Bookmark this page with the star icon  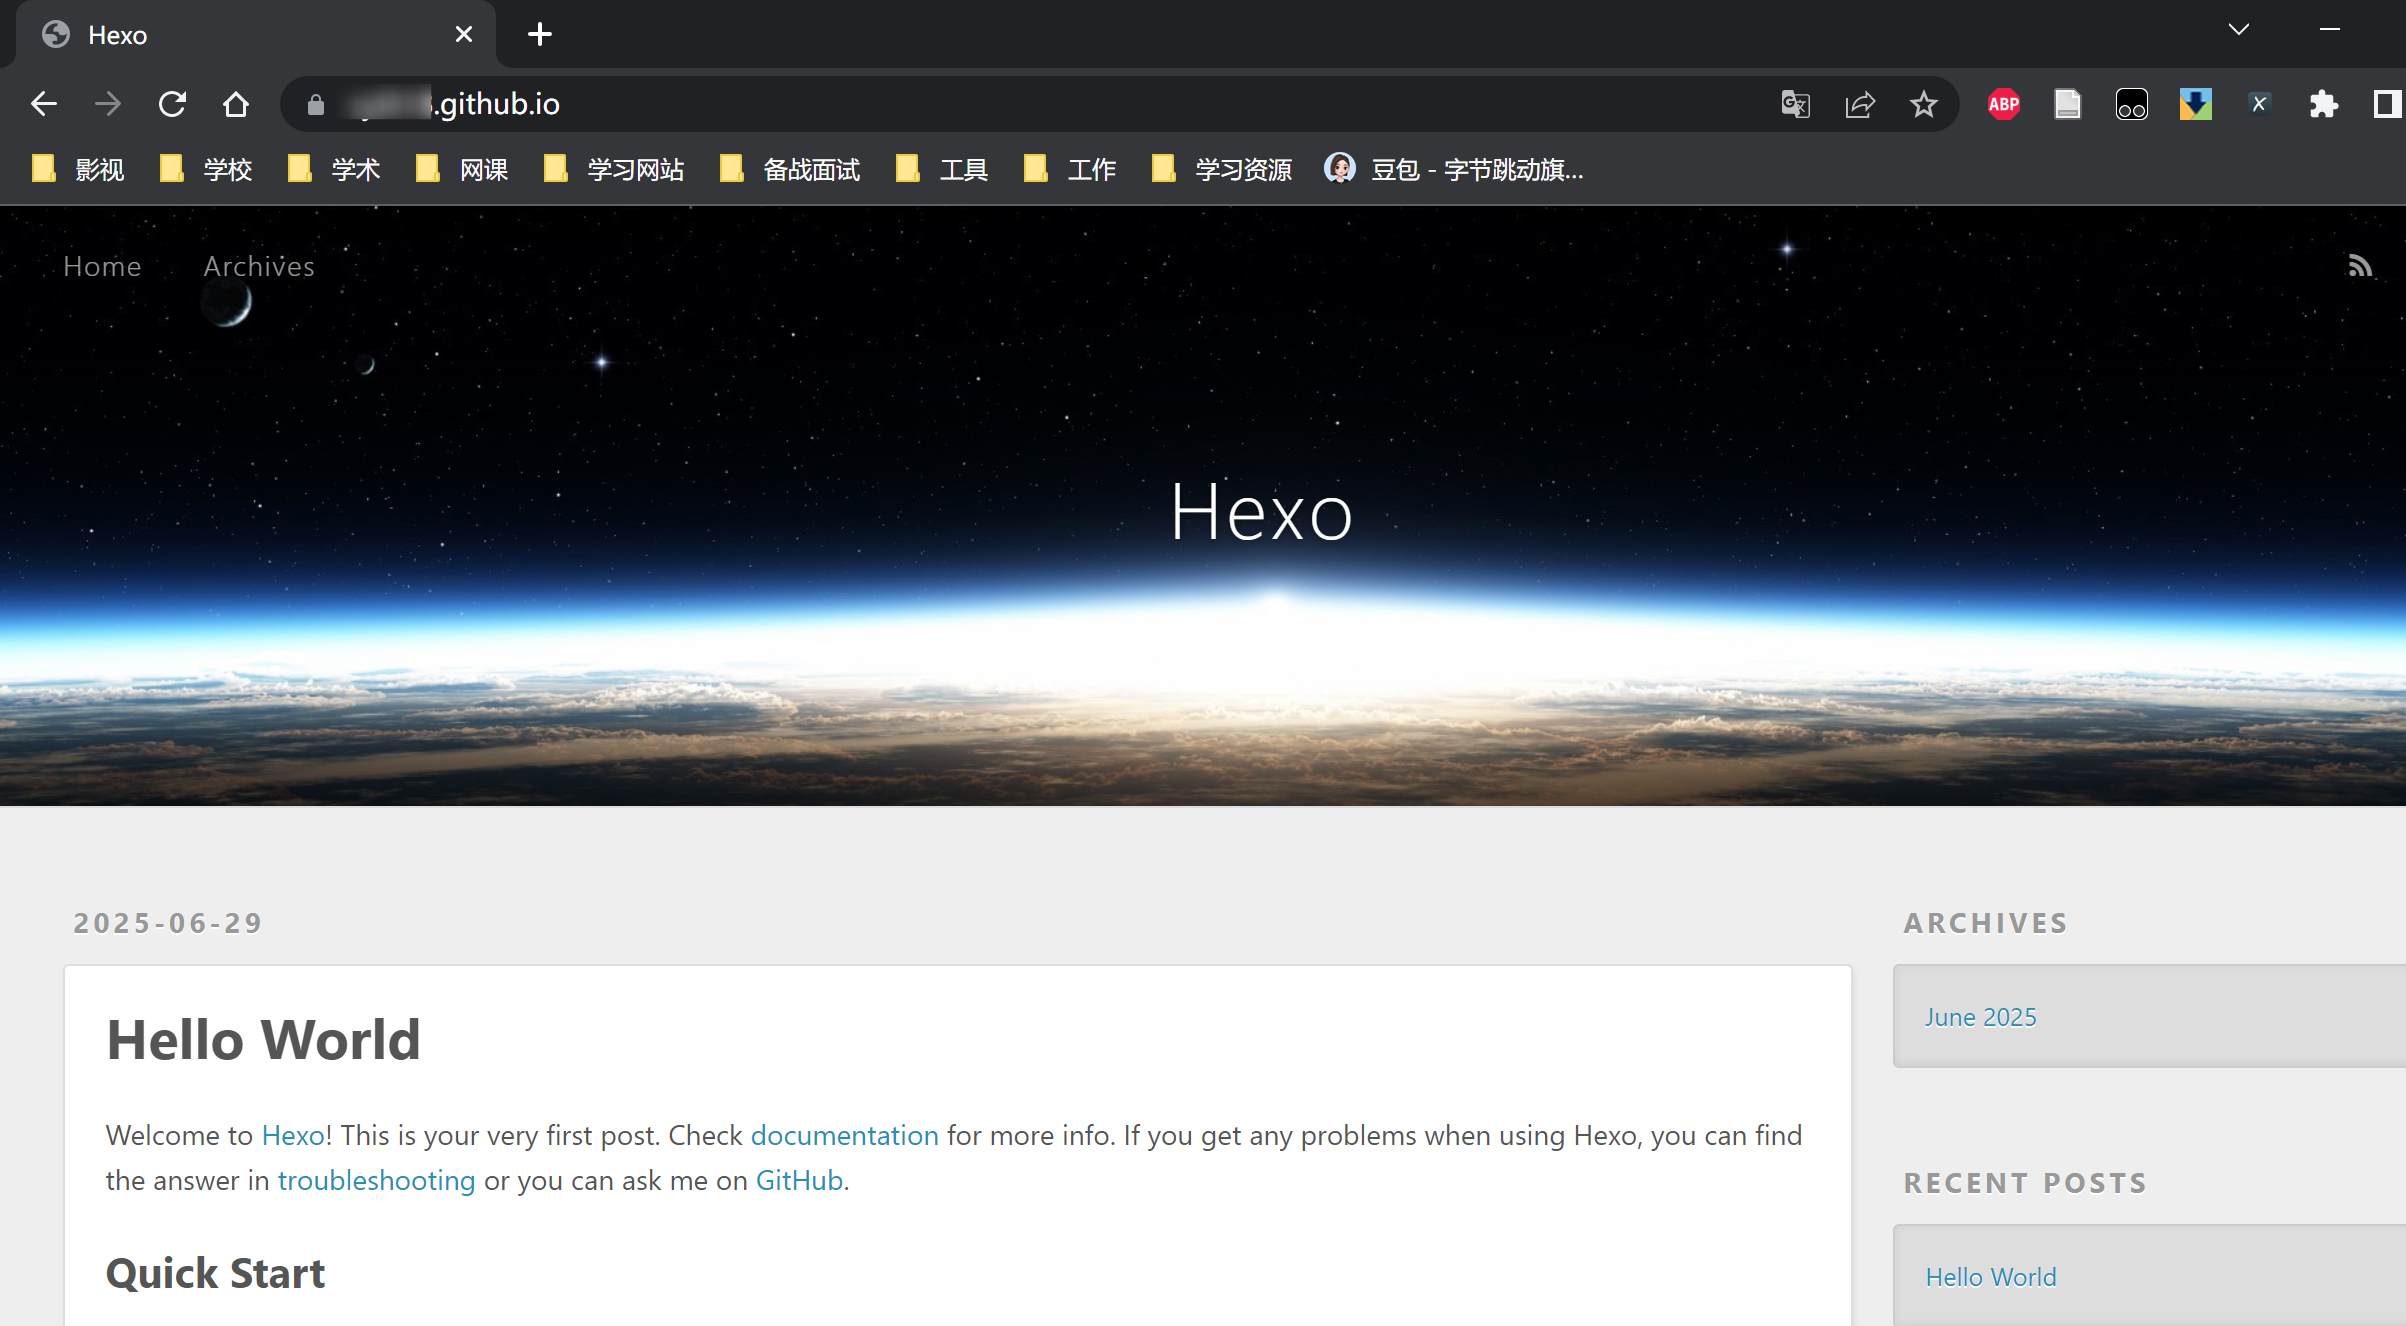click(x=1924, y=104)
